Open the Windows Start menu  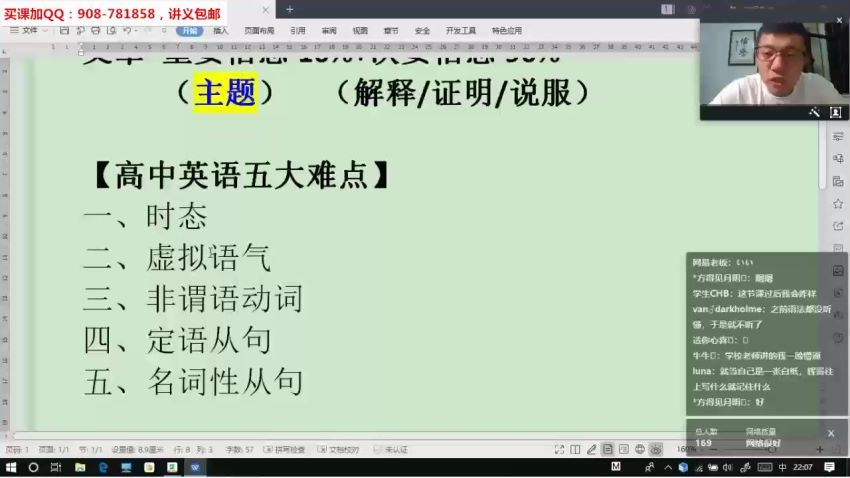tap(9, 467)
